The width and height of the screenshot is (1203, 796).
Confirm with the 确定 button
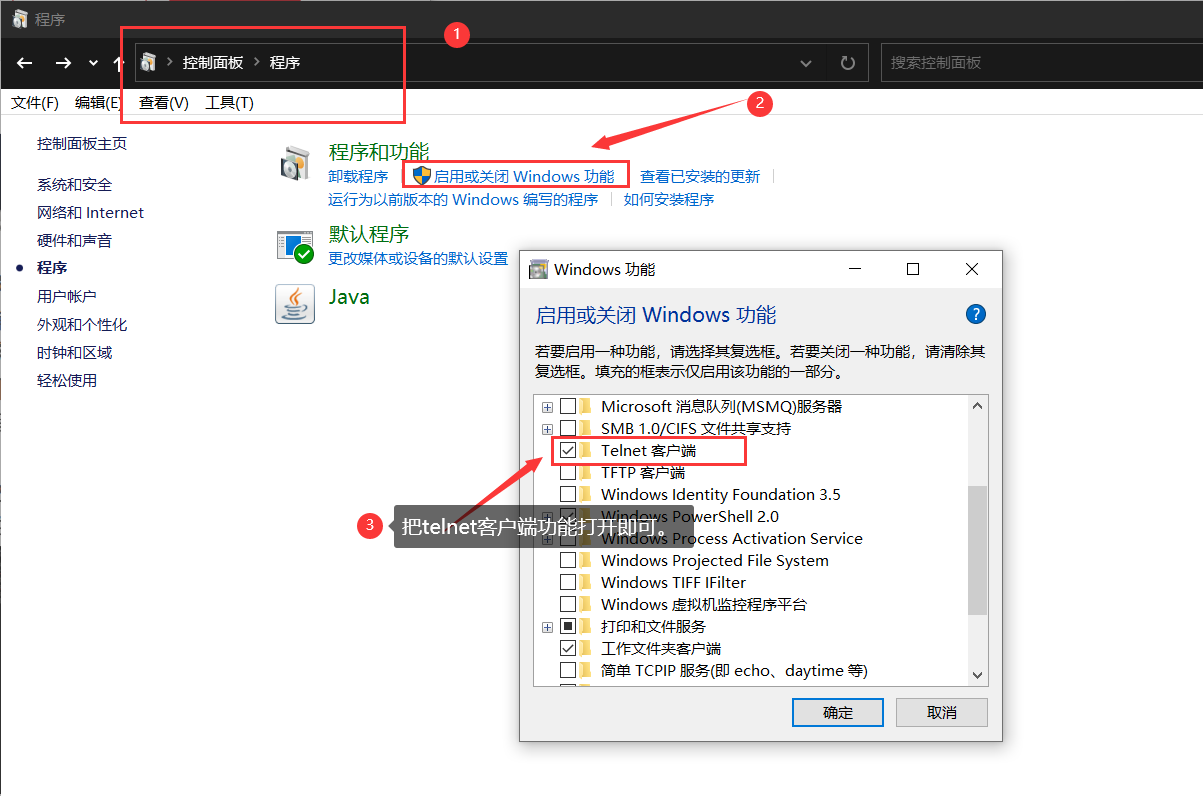pos(838,712)
